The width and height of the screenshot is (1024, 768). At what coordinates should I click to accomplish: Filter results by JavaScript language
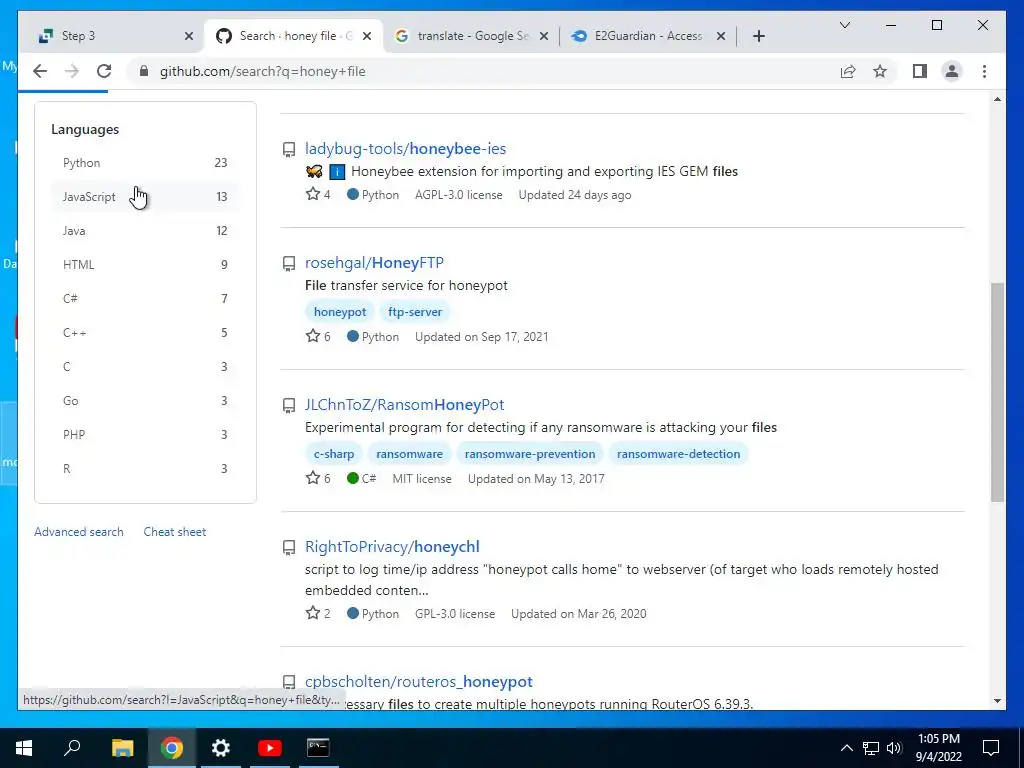click(x=145, y=197)
